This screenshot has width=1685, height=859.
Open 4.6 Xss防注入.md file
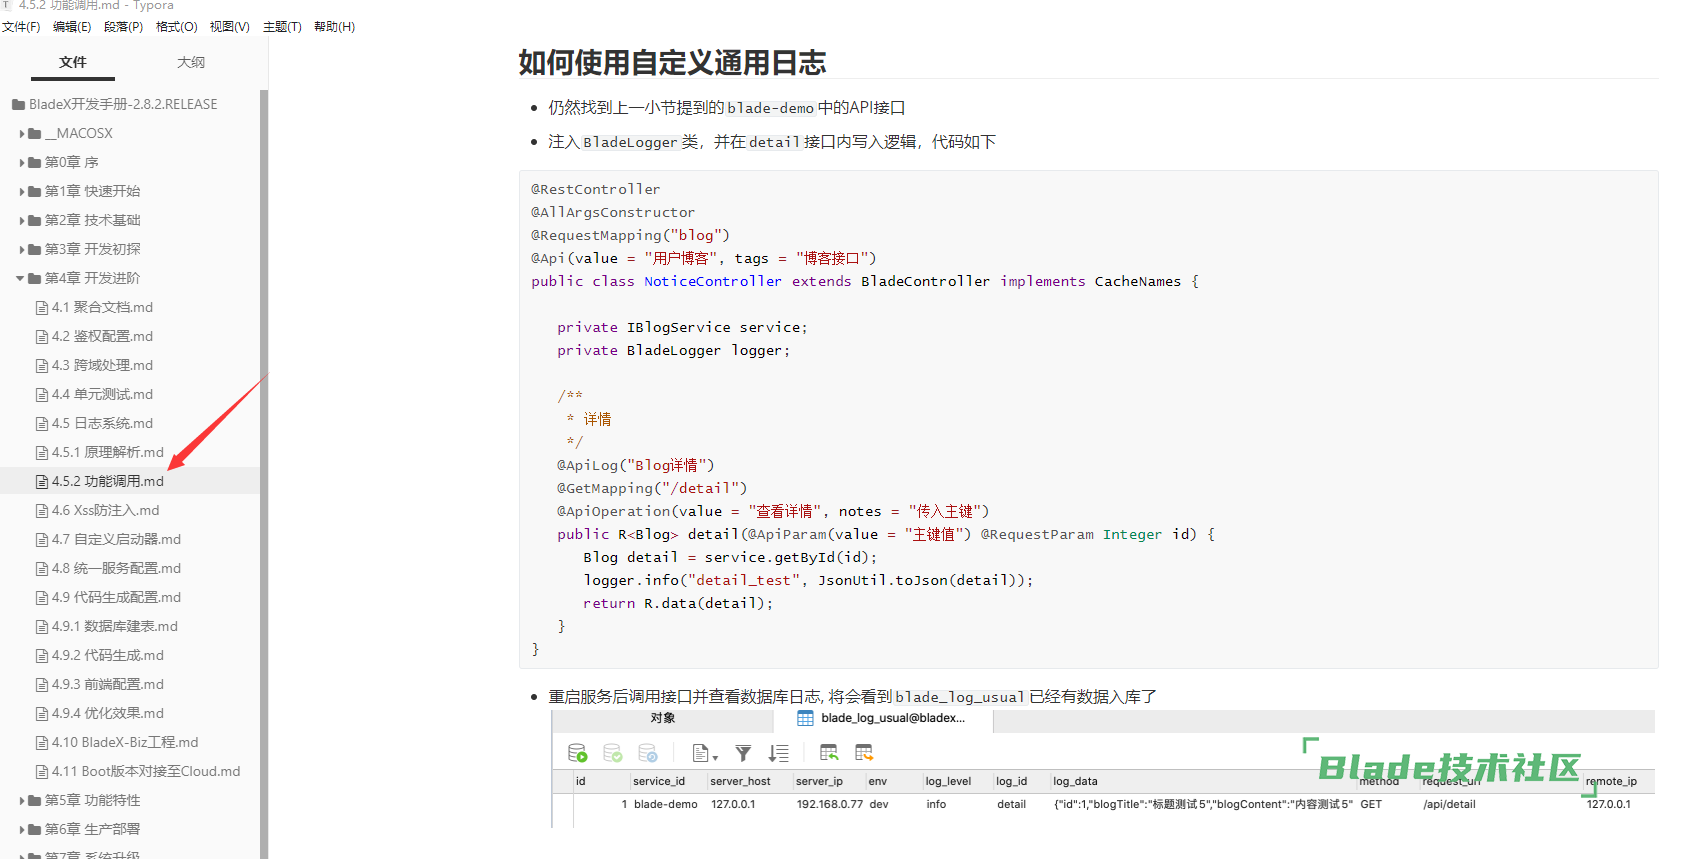[x=106, y=511]
